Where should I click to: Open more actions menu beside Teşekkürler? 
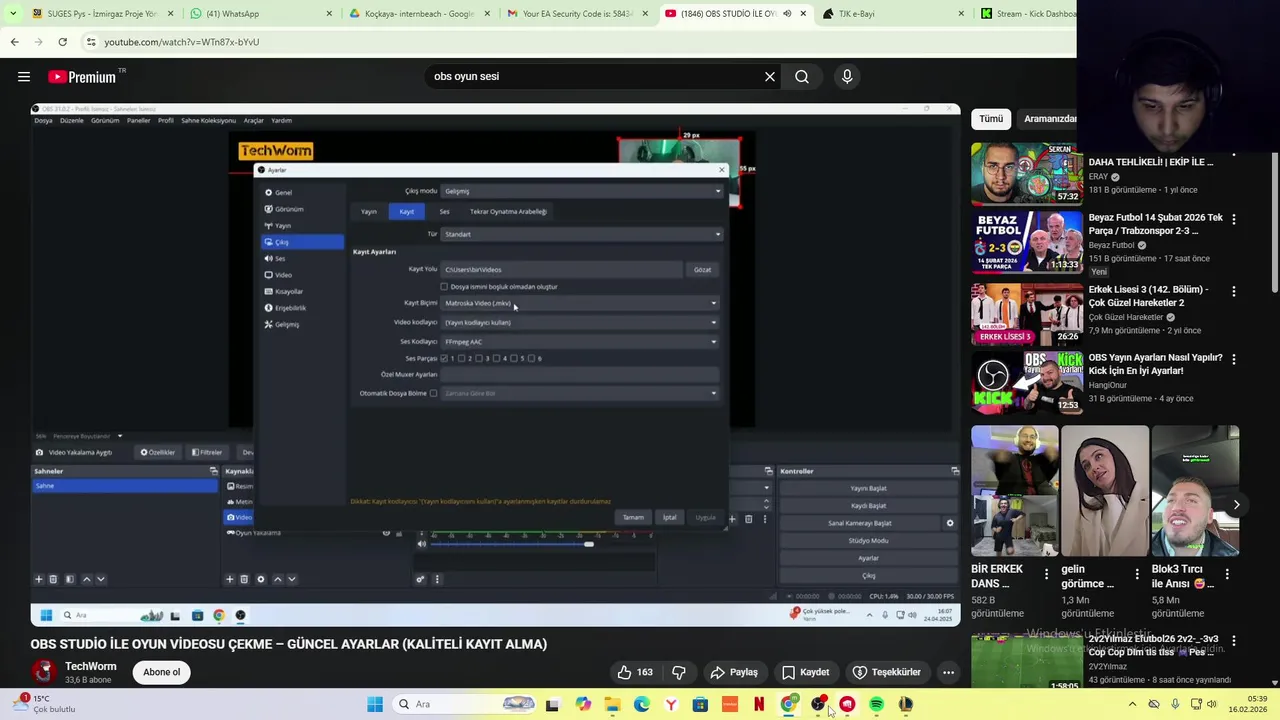click(948, 672)
